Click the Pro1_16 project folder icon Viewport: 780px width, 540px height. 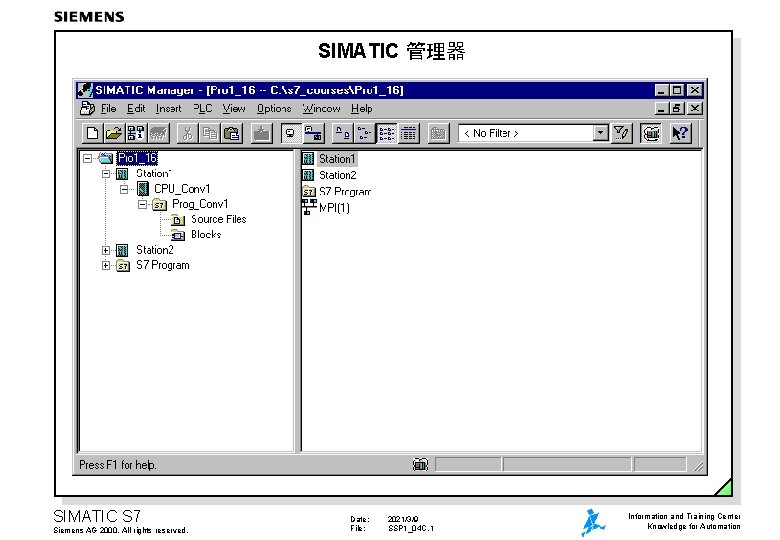tap(105, 158)
